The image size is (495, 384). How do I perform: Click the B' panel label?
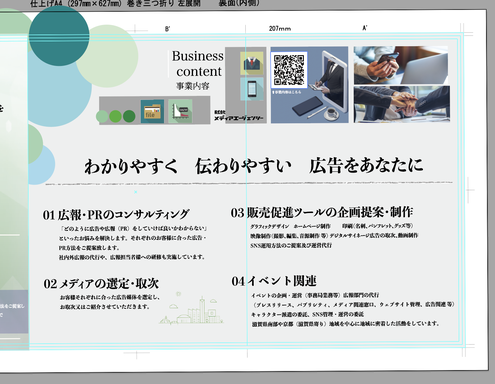(168, 29)
